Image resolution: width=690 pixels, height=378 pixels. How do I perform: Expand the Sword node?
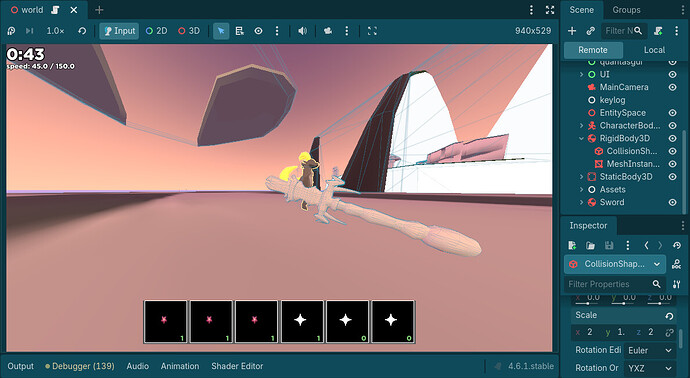point(581,202)
